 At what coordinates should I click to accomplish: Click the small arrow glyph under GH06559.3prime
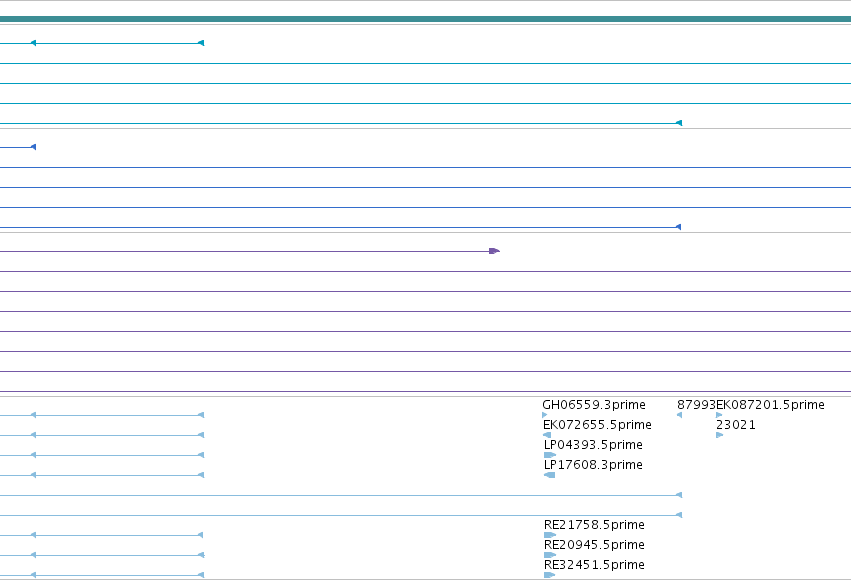point(544,415)
